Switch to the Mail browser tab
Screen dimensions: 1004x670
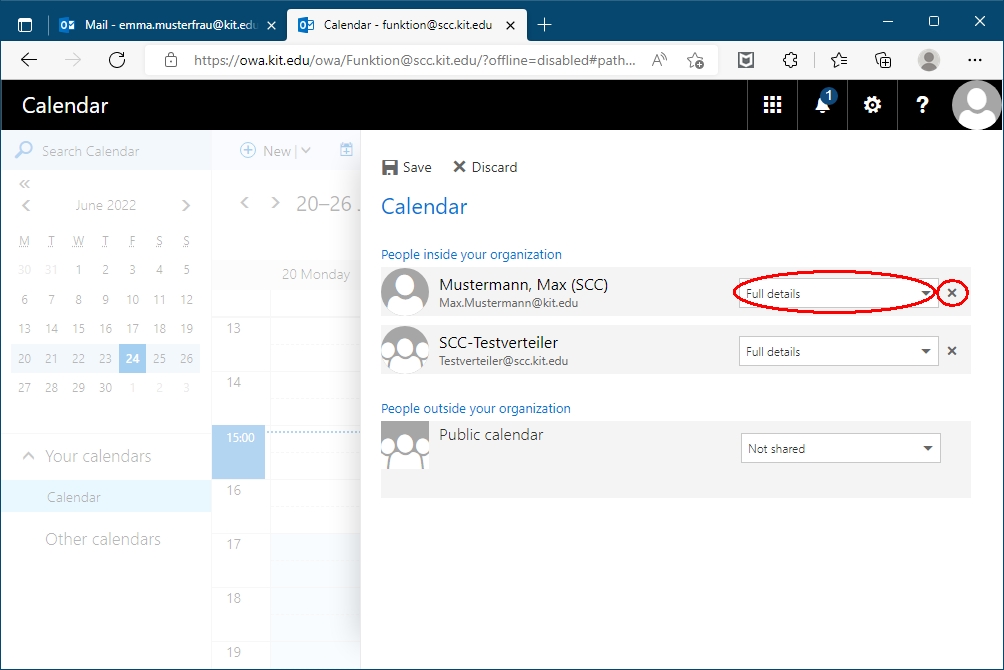(x=160, y=24)
